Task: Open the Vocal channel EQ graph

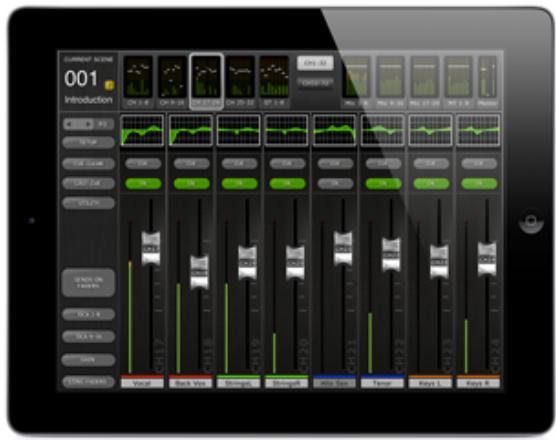Action: (x=143, y=130)
